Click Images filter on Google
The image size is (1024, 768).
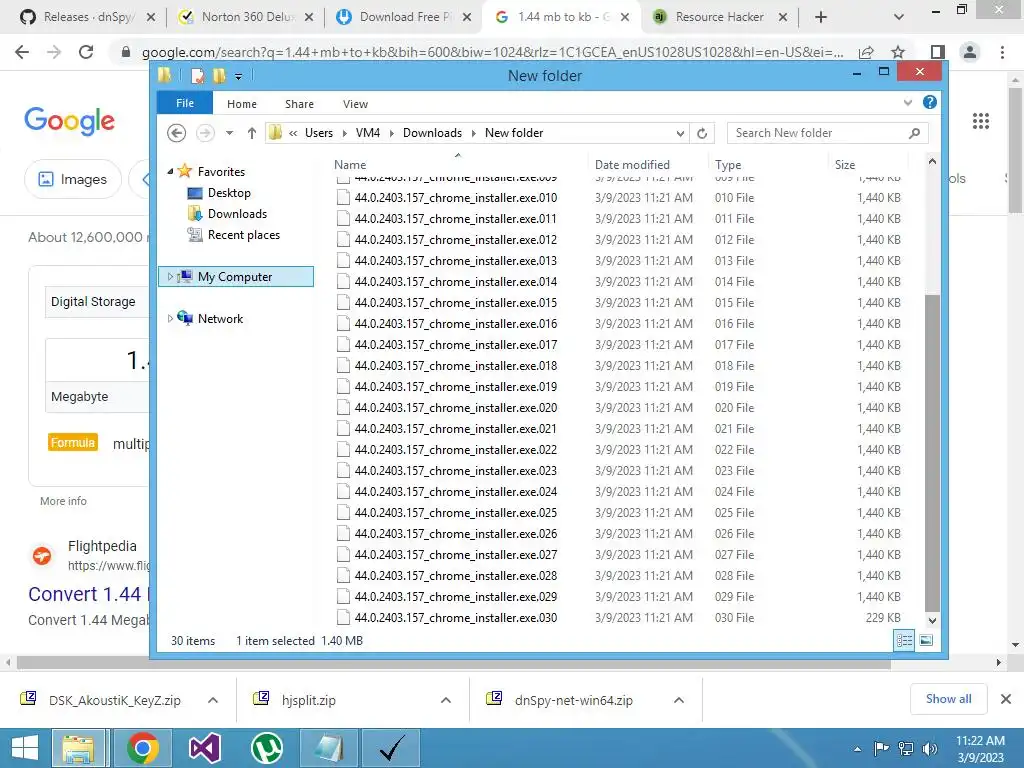pyautogui.click(x=72, y=179)
